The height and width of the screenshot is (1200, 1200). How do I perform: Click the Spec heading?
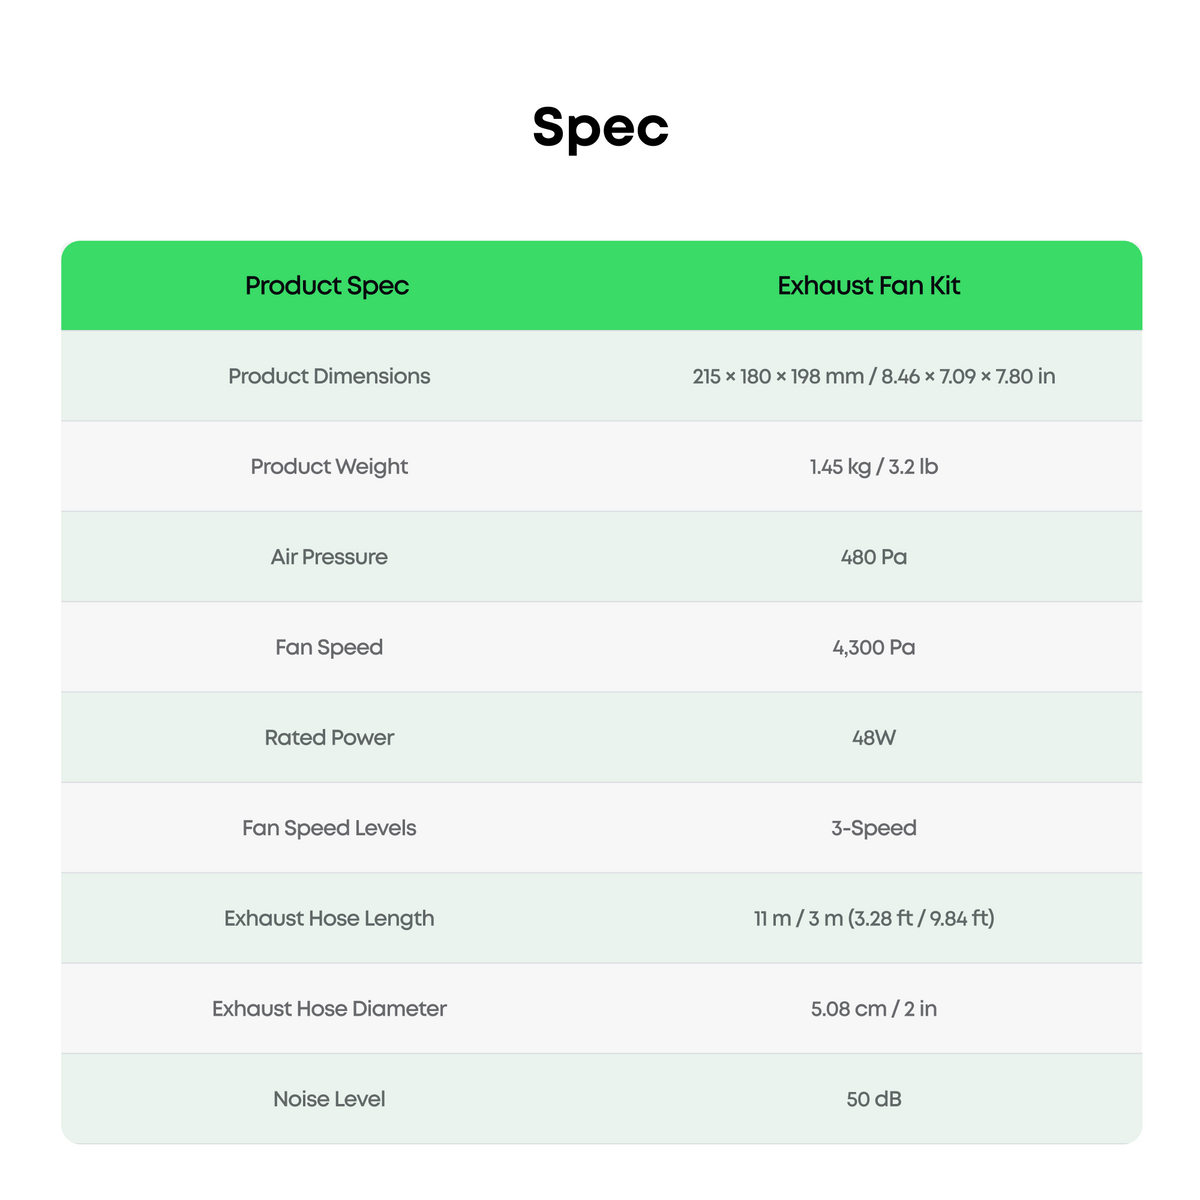(x=600, y=128)
